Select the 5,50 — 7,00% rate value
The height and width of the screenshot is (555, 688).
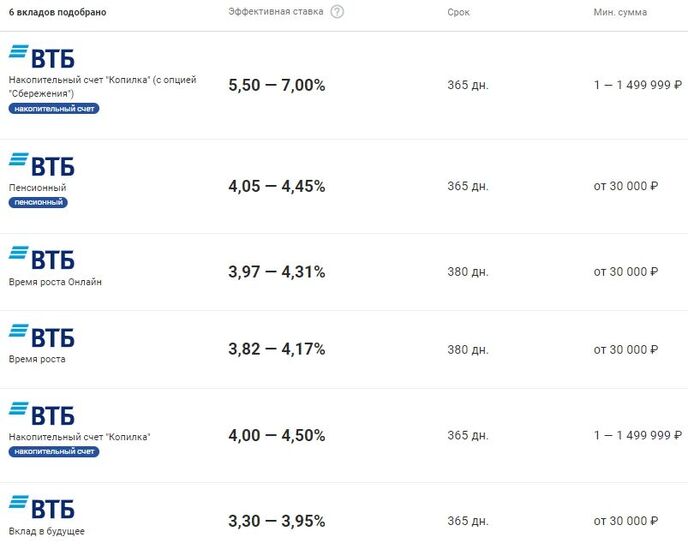point(277,85)
